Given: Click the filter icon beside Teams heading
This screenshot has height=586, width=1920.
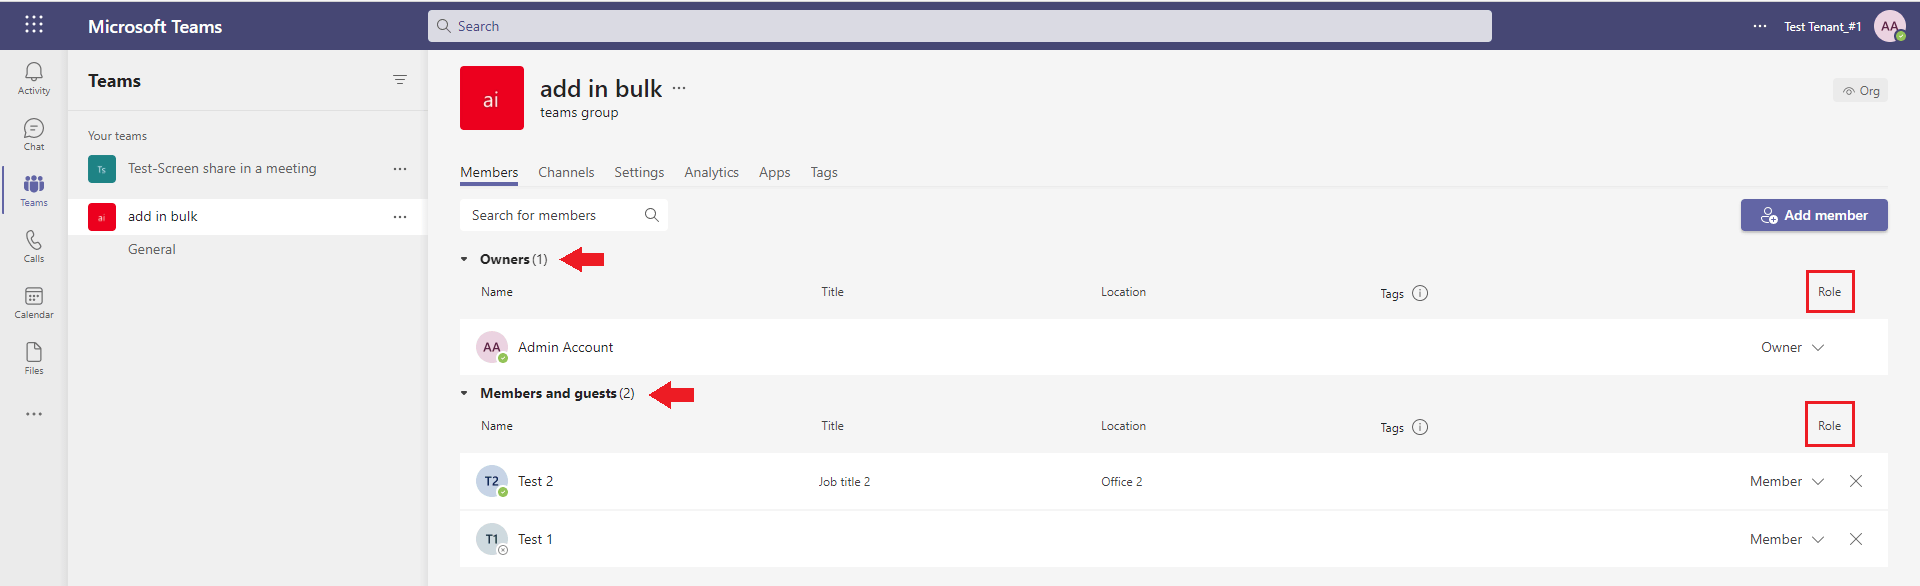Looking at the screenshot, I should [x=400, y=80].
